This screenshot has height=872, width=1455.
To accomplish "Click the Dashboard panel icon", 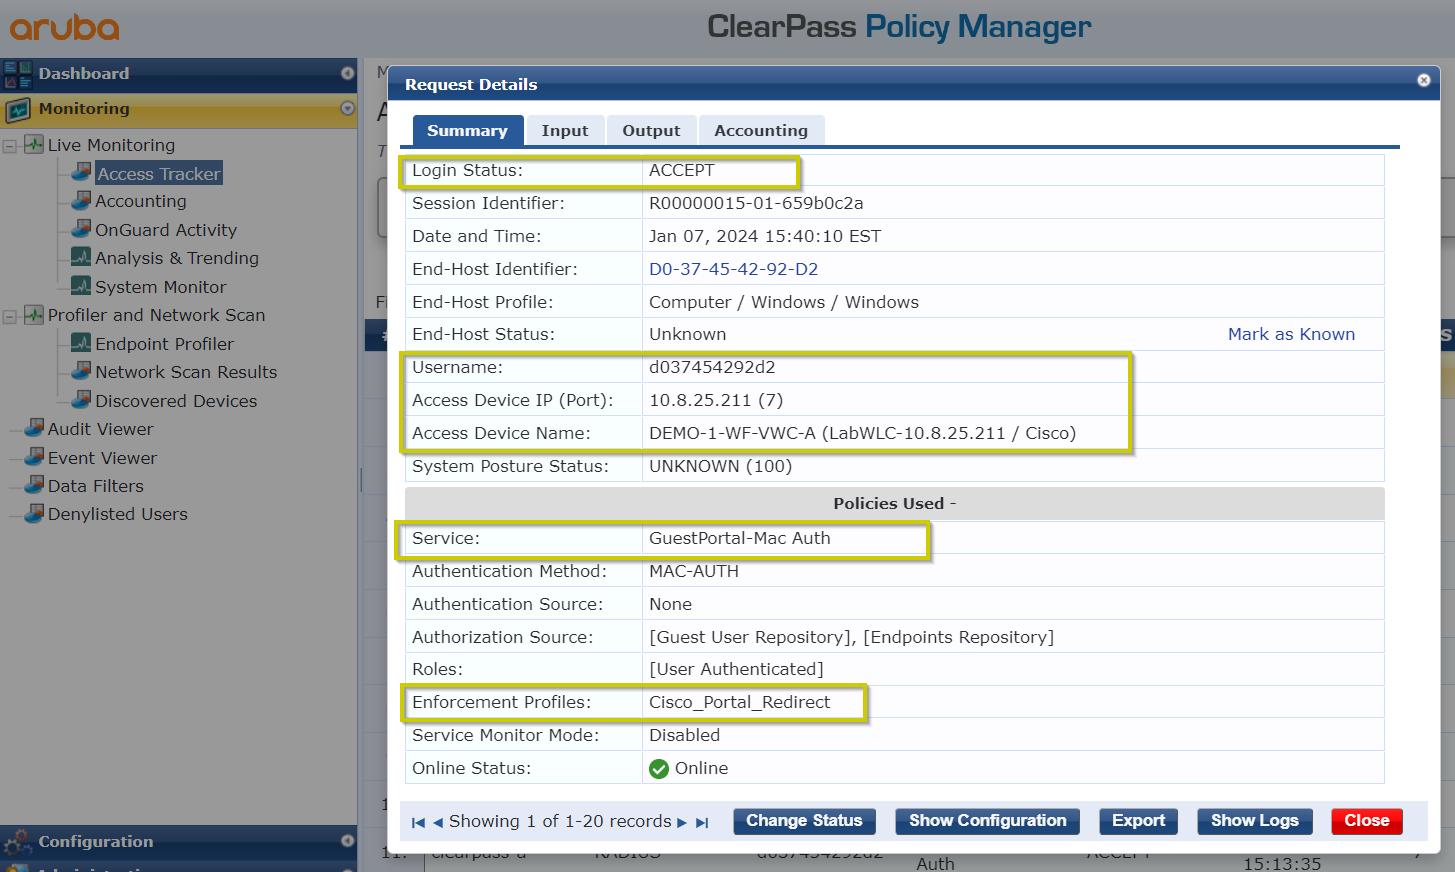I will pyautogui.click(x=18, y=74).
